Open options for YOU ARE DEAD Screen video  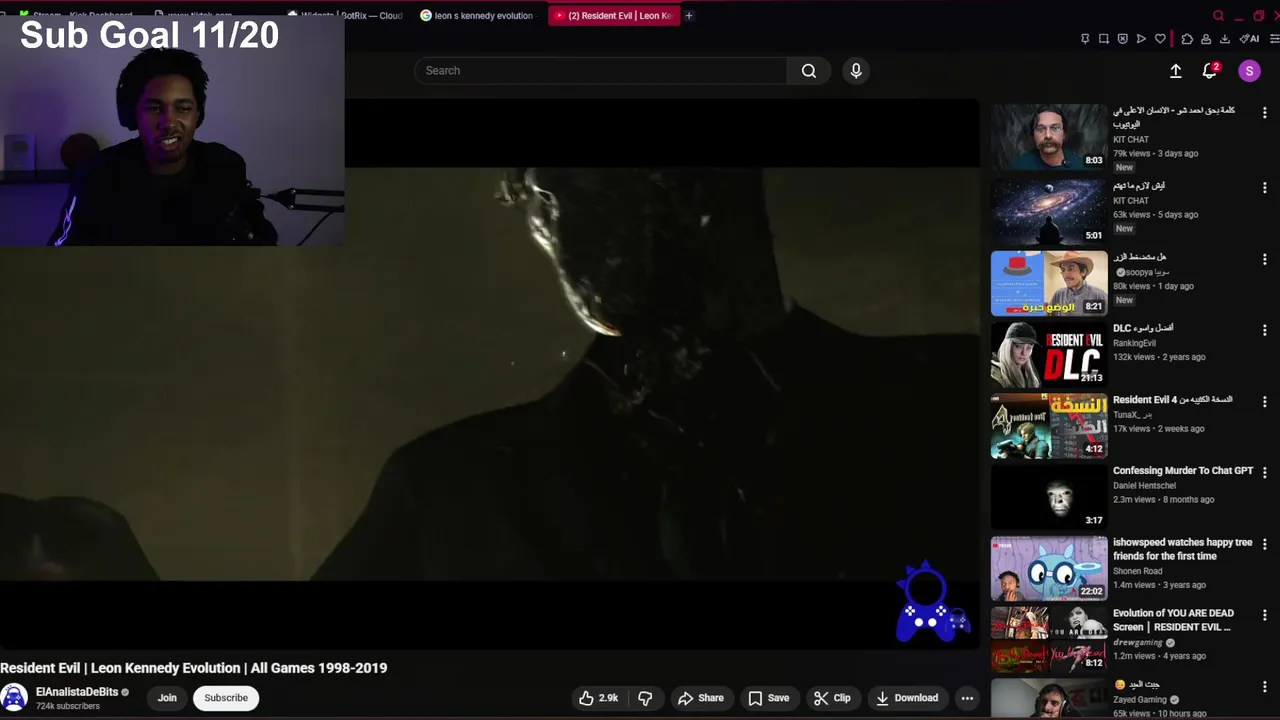tap(1265, 616)
